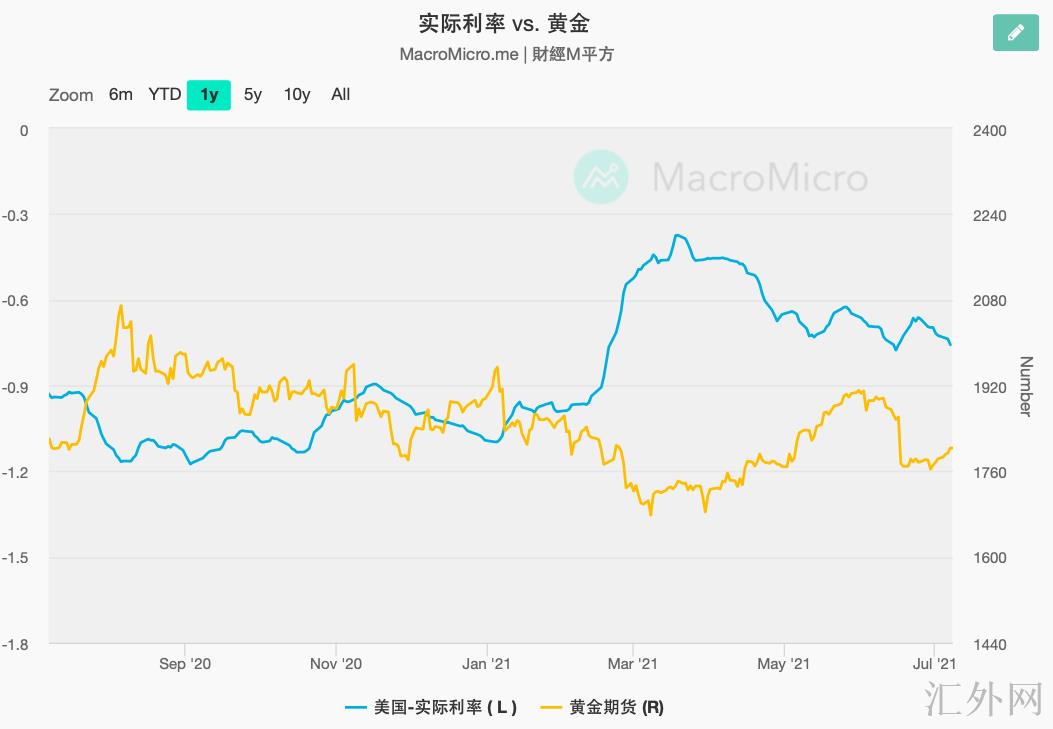Show All time range data
This screenshot has width=1053, height=729.
pyautogui.click(x=341, y=94)
